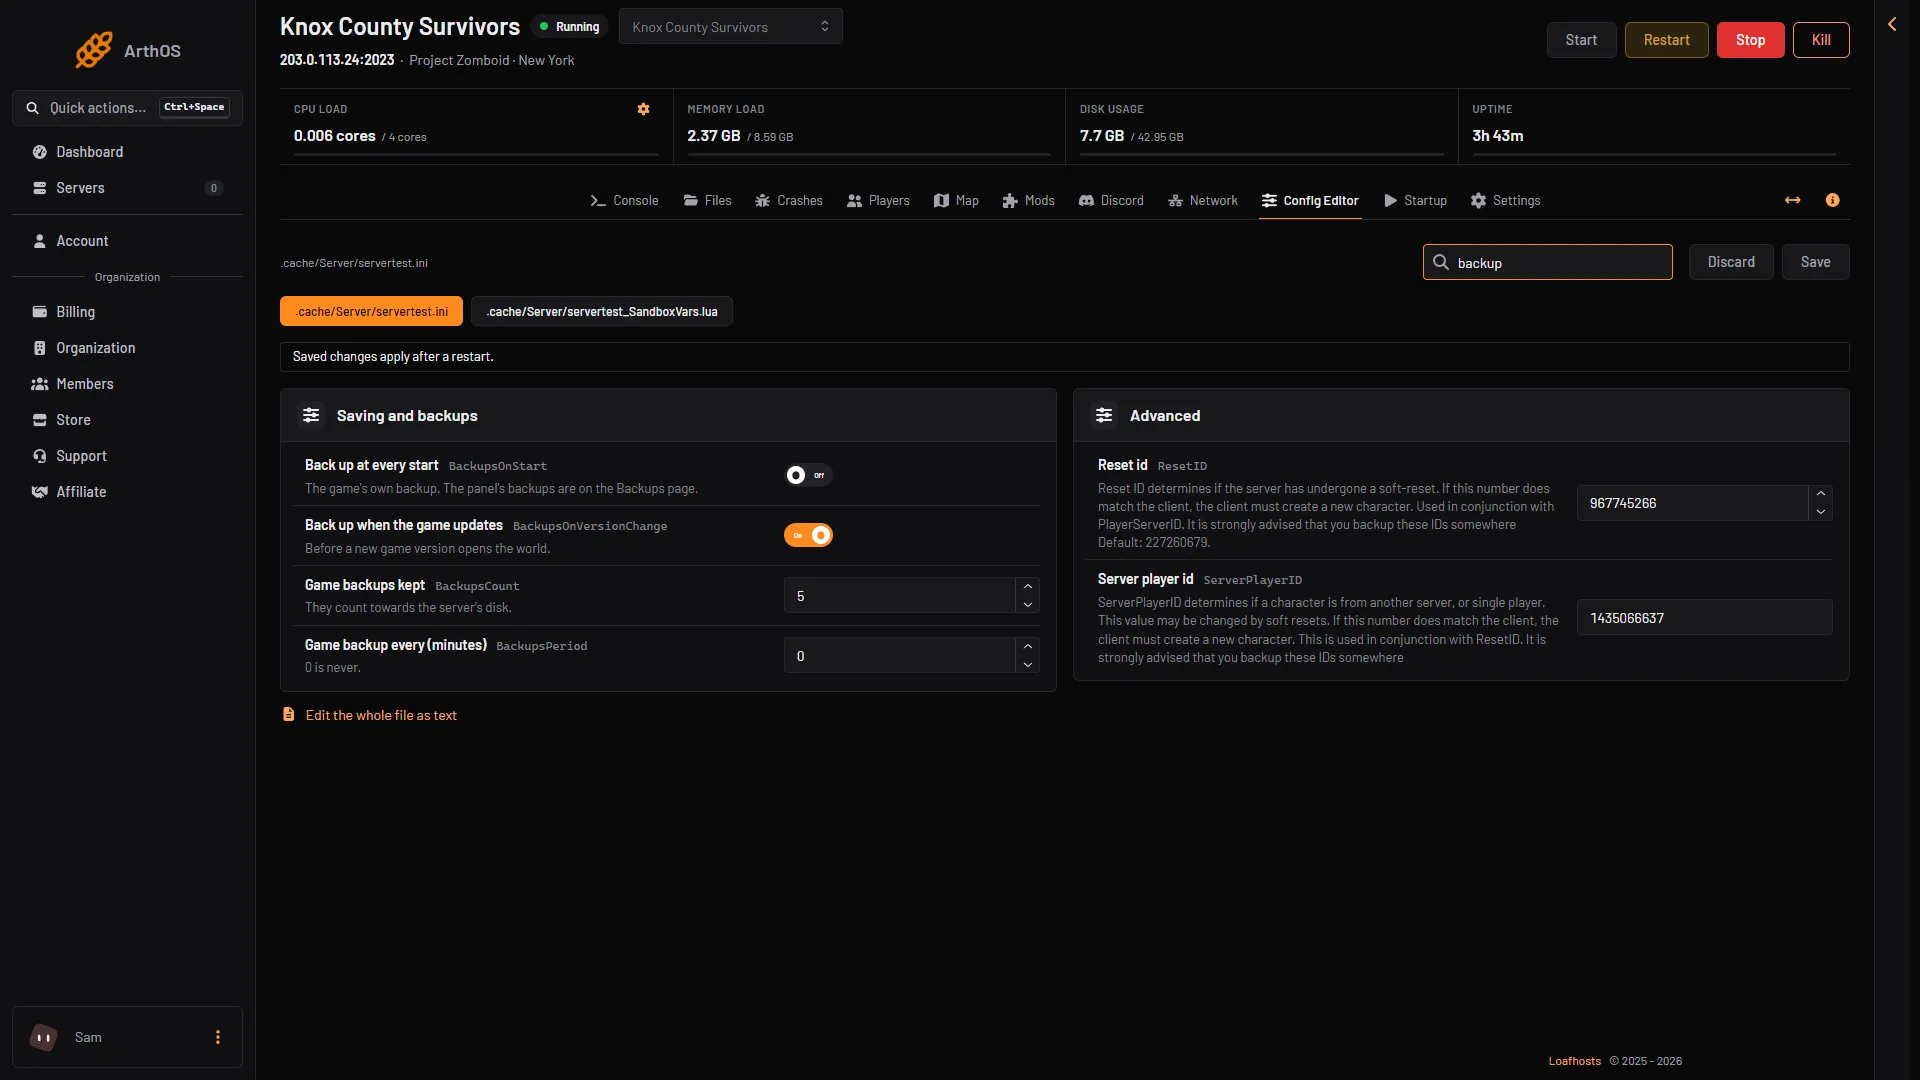Viewport: 1920px width, 1080px height.
Task: Click the orange info circle icon
Action: coord(1832,200)
